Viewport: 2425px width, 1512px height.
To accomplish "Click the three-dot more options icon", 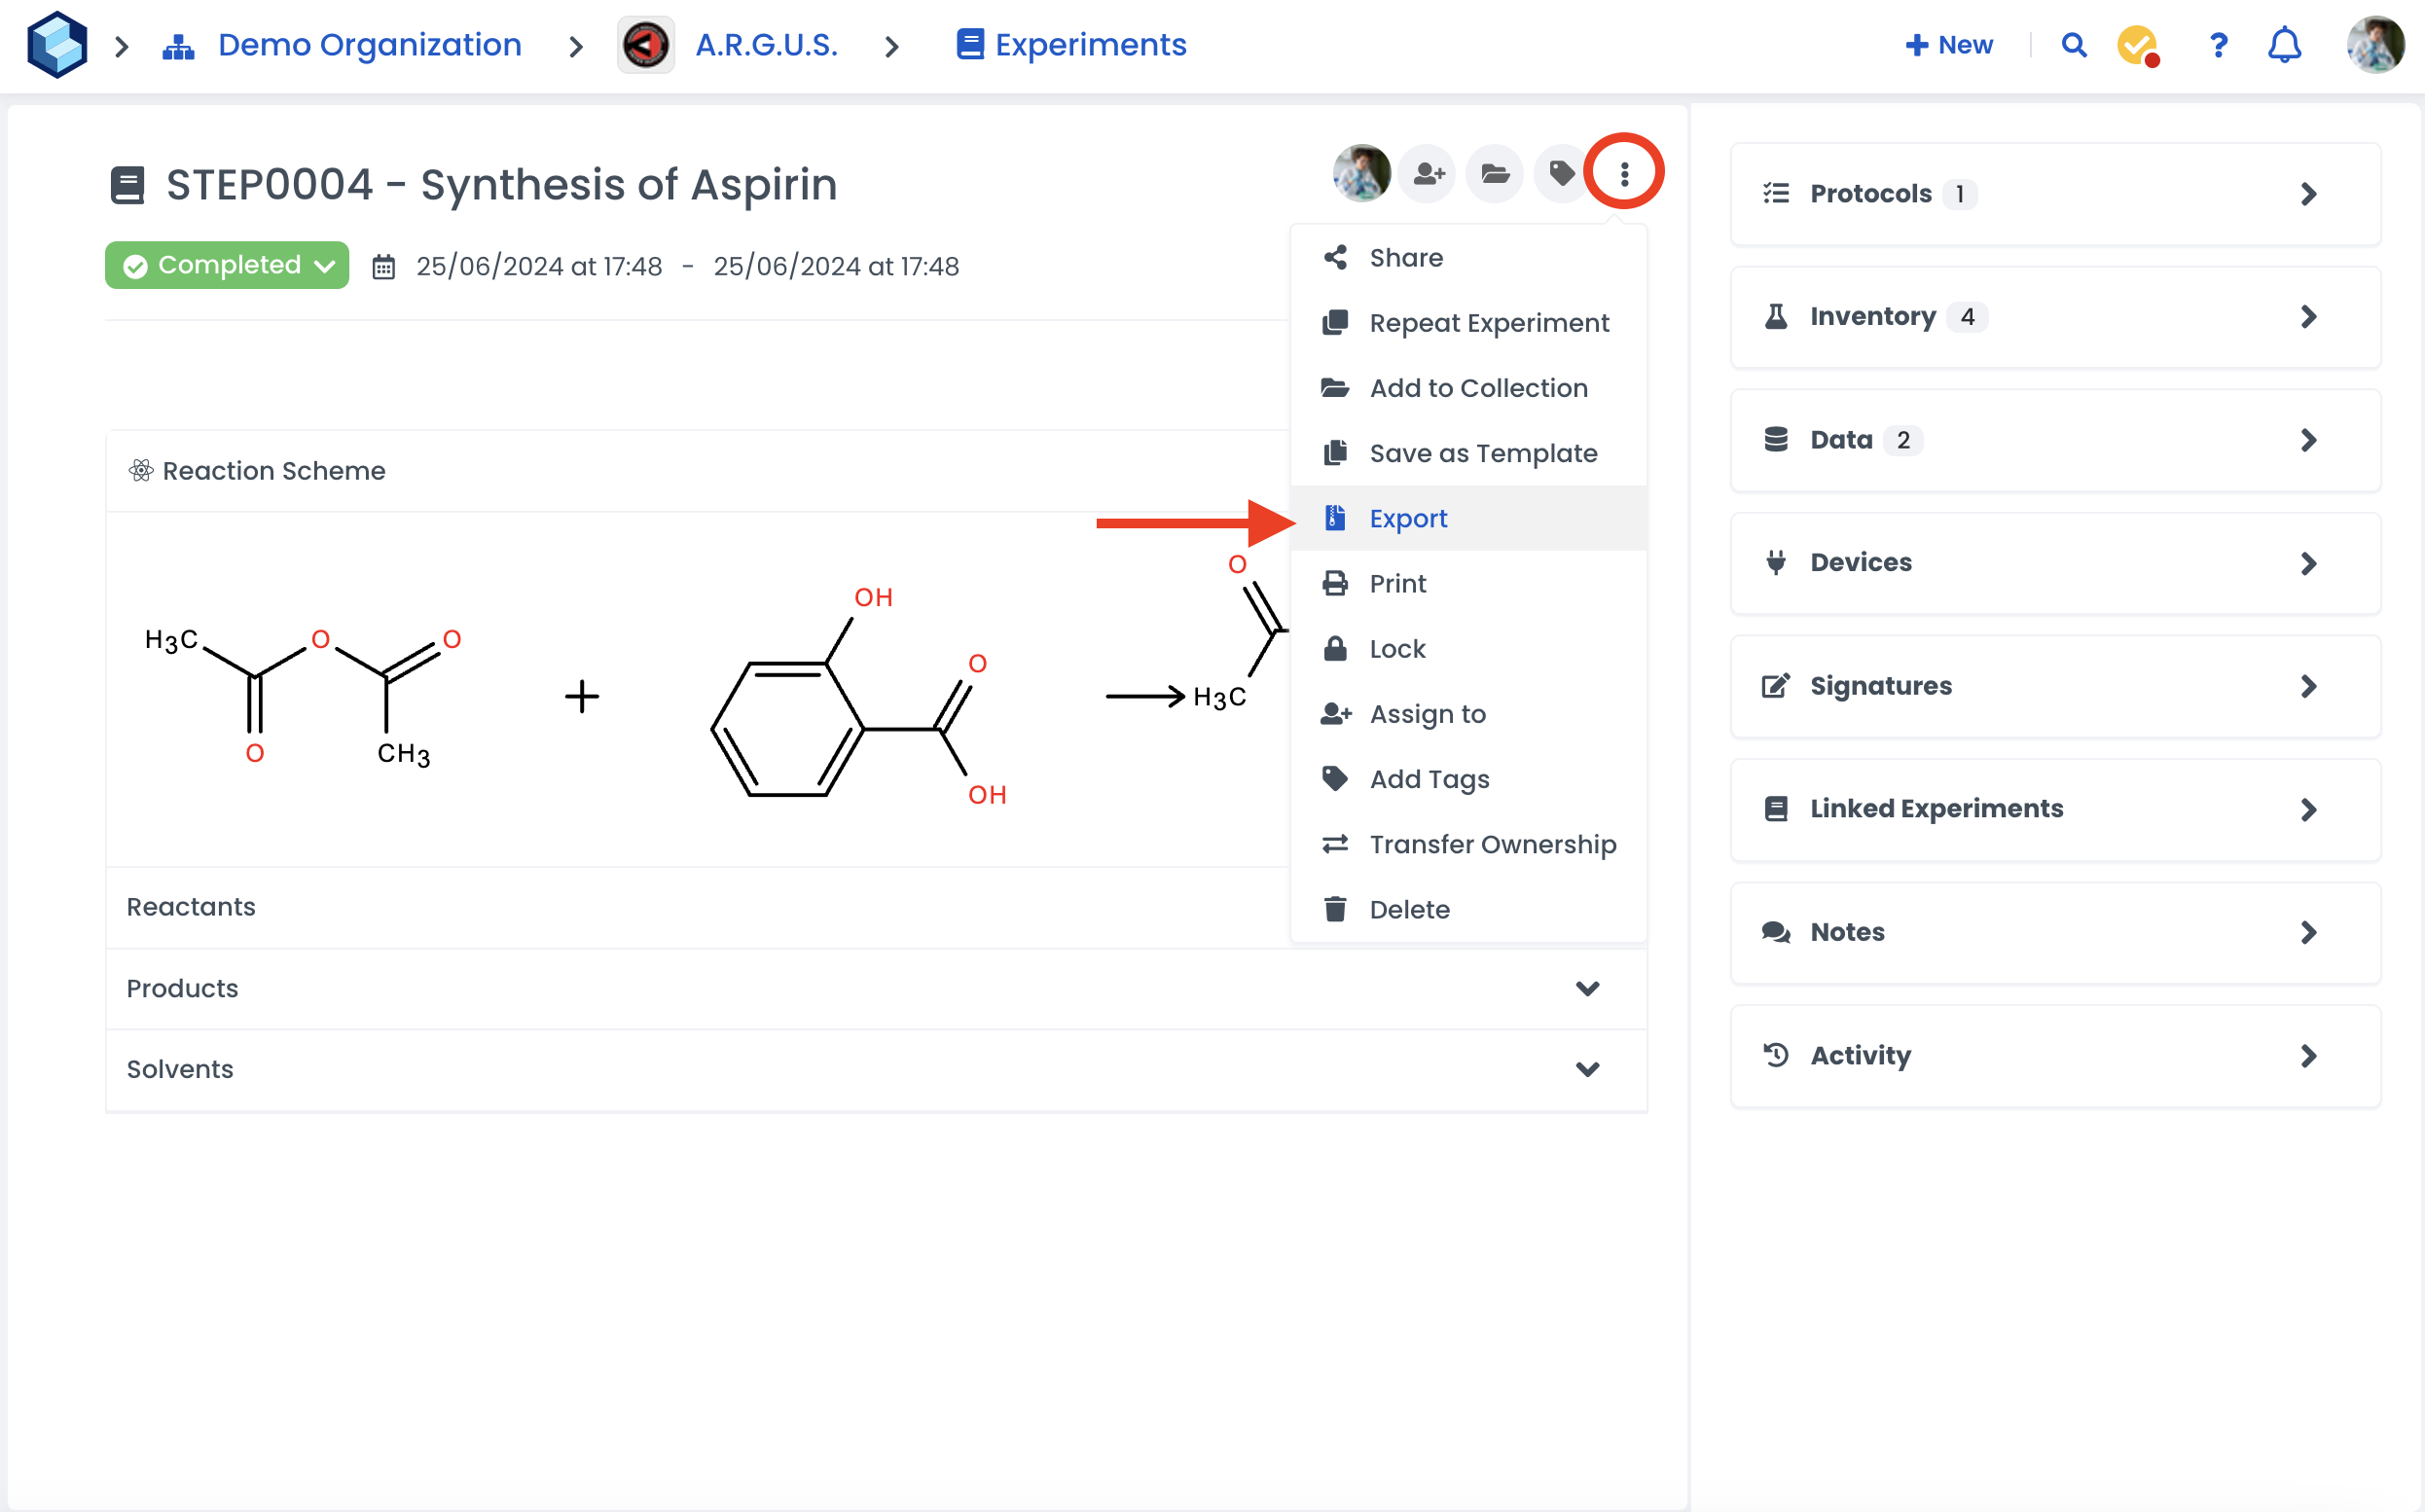I will [x=1623, y=174].
